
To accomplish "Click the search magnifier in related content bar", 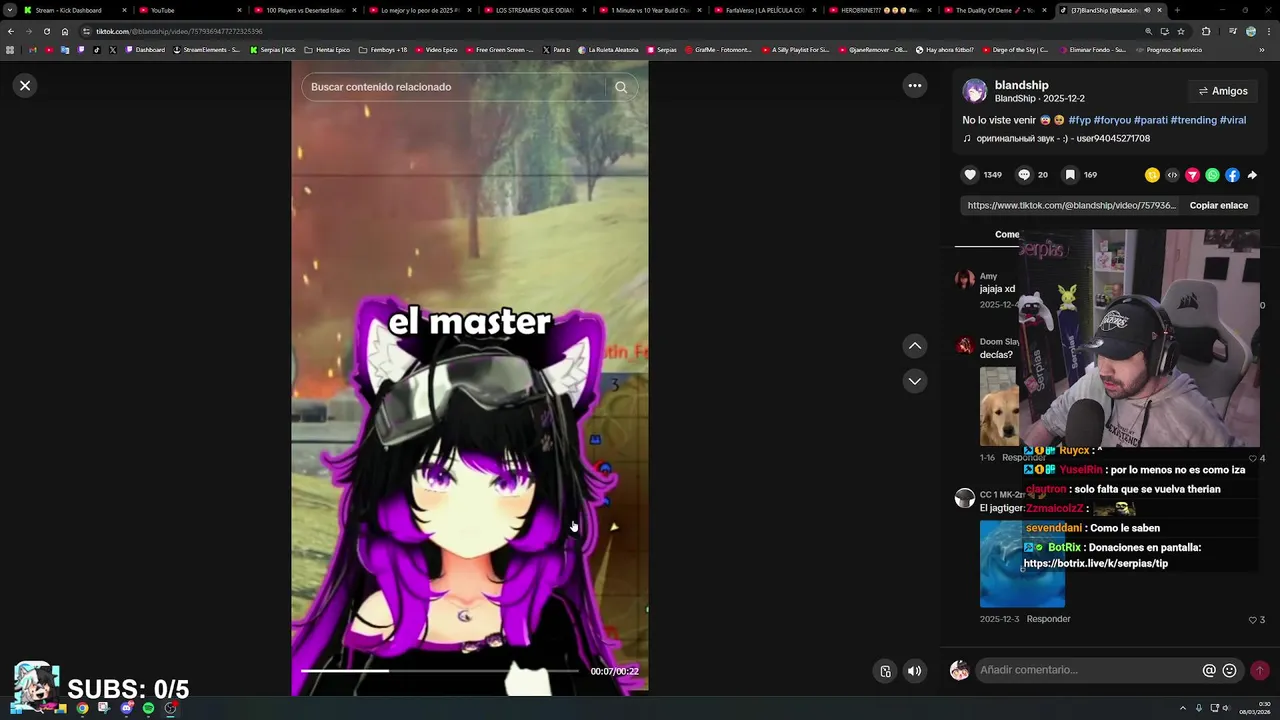I will (621, 87).
